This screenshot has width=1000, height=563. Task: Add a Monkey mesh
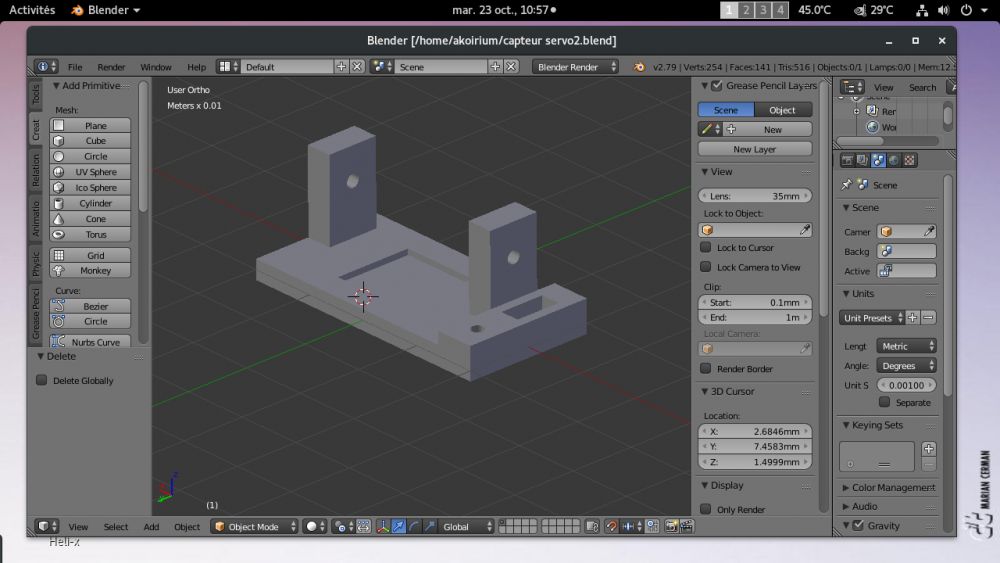coord(90,271)
